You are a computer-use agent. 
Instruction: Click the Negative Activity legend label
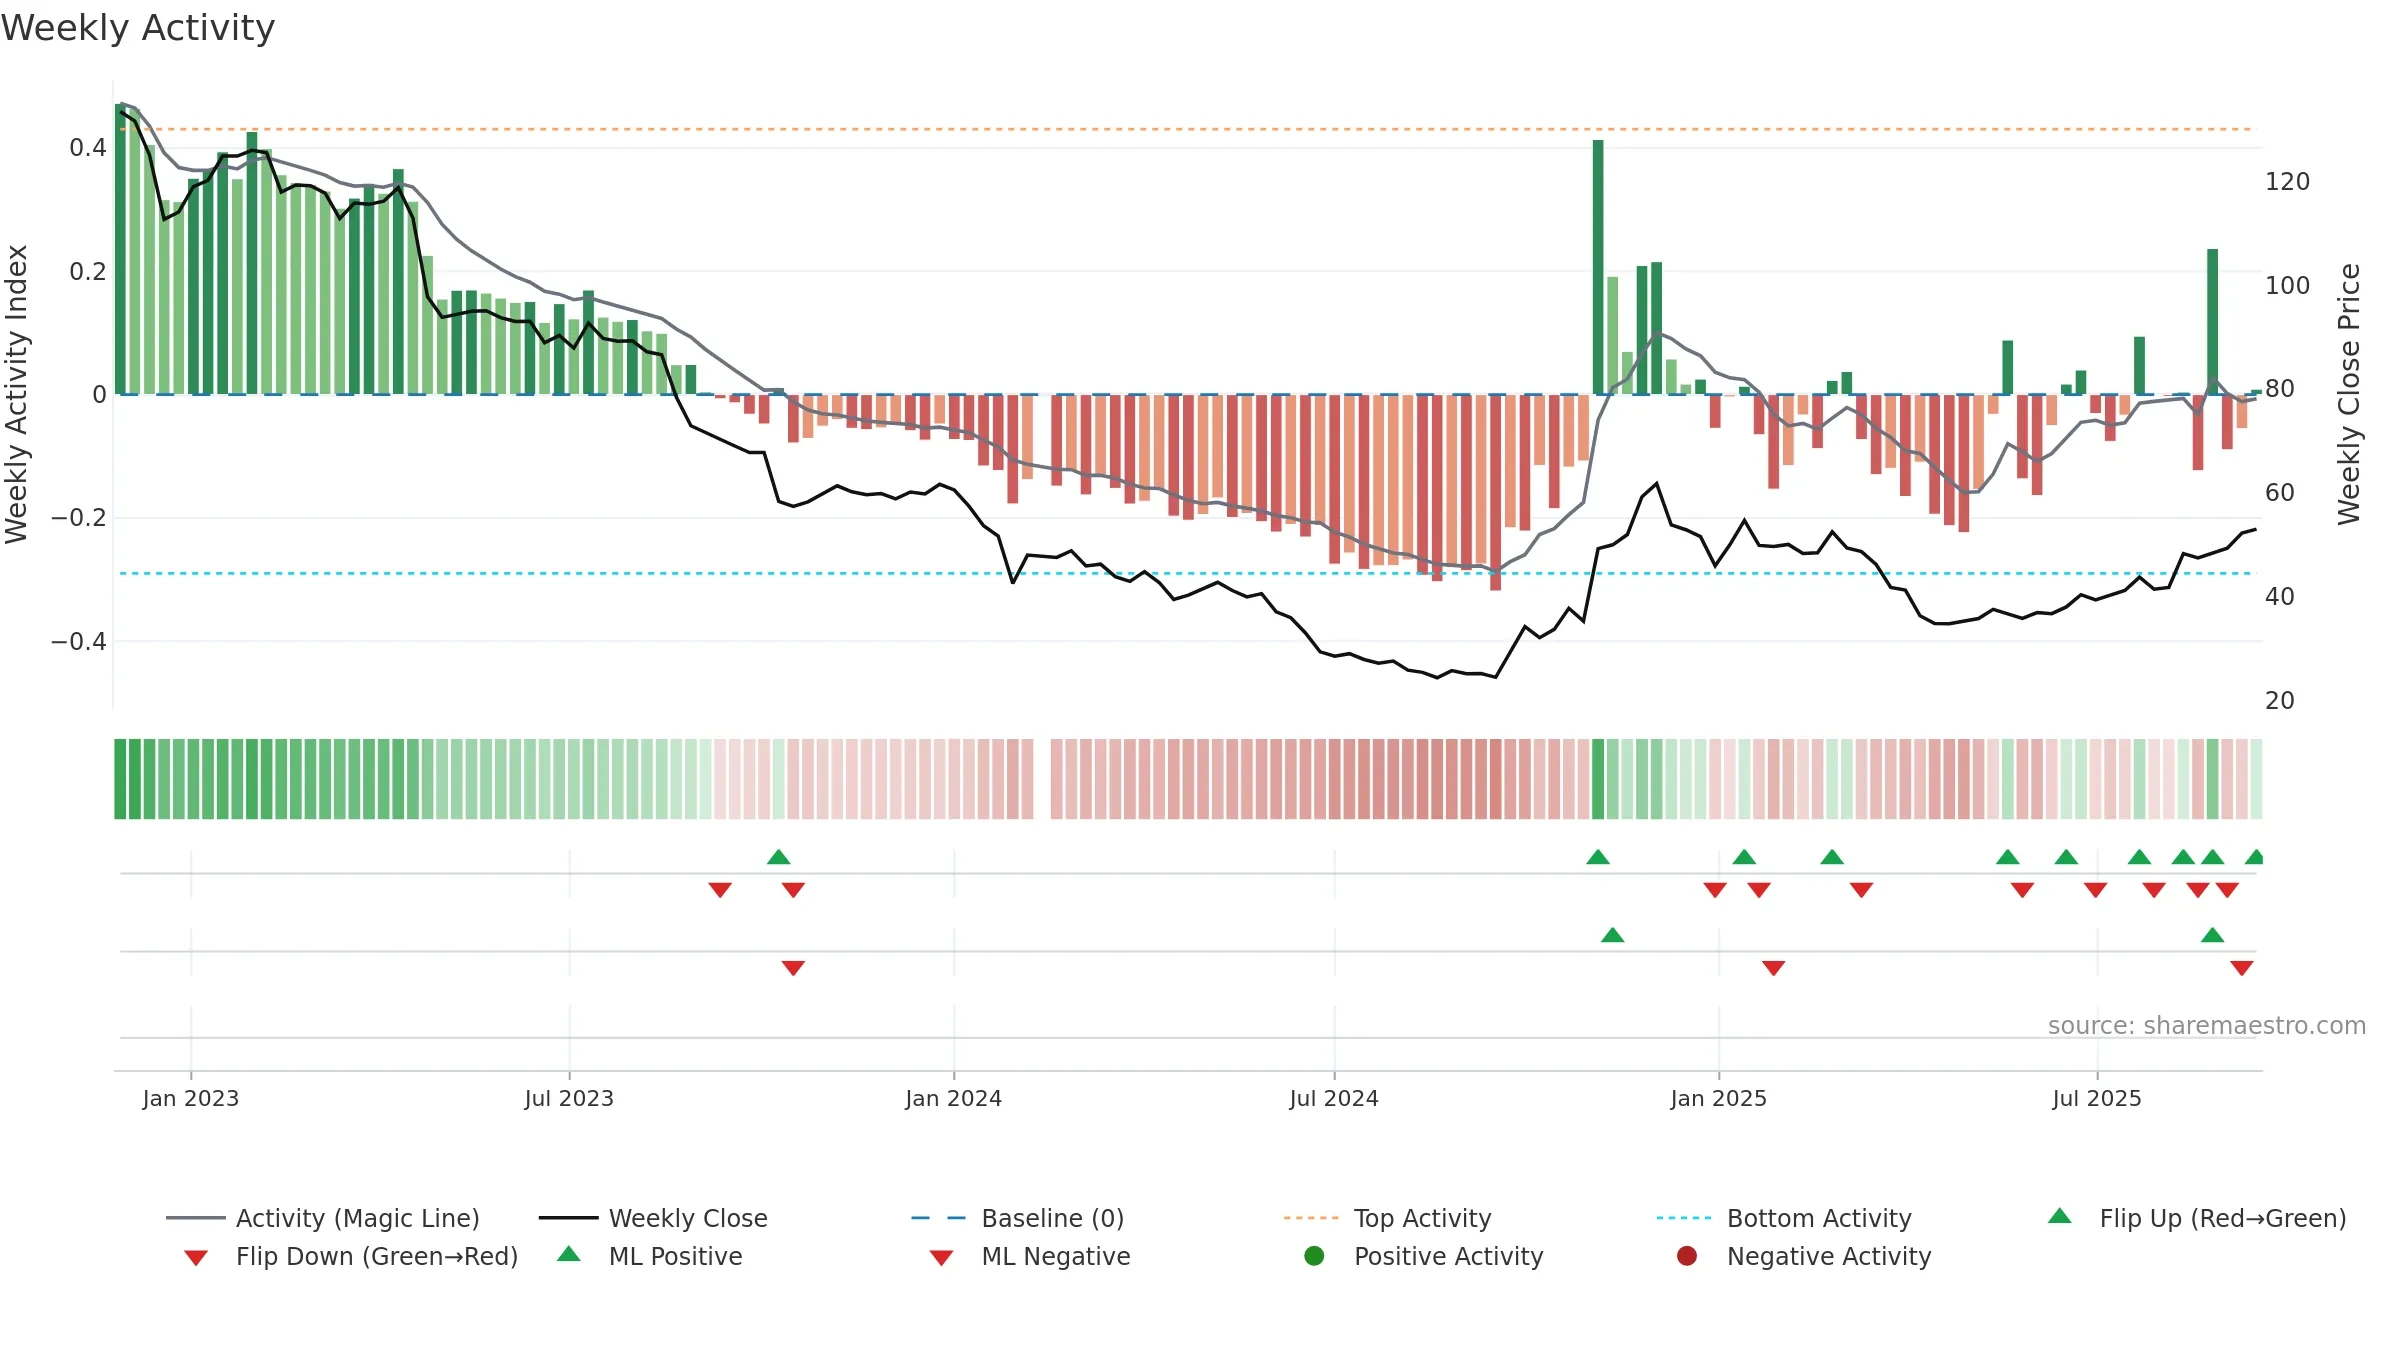click(1829, 1256)
